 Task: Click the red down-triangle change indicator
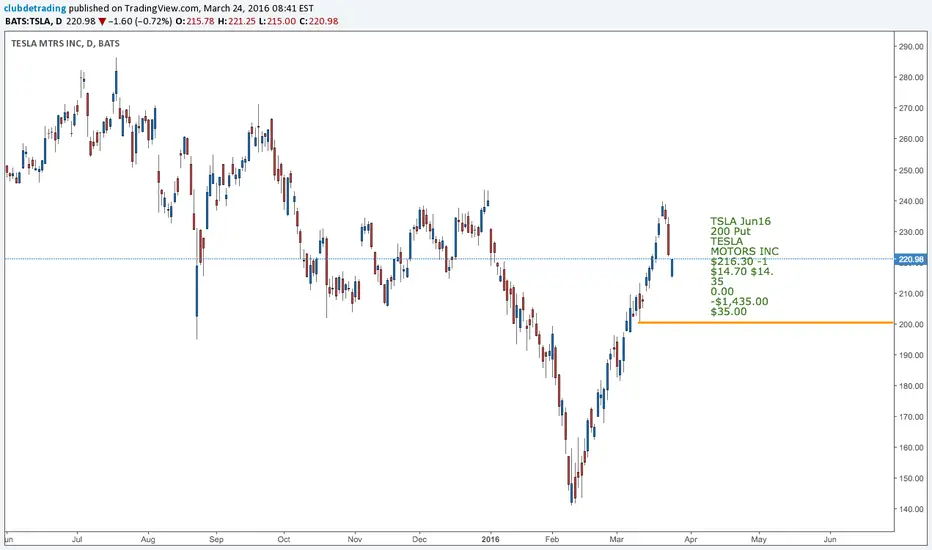tap(102, 21)
